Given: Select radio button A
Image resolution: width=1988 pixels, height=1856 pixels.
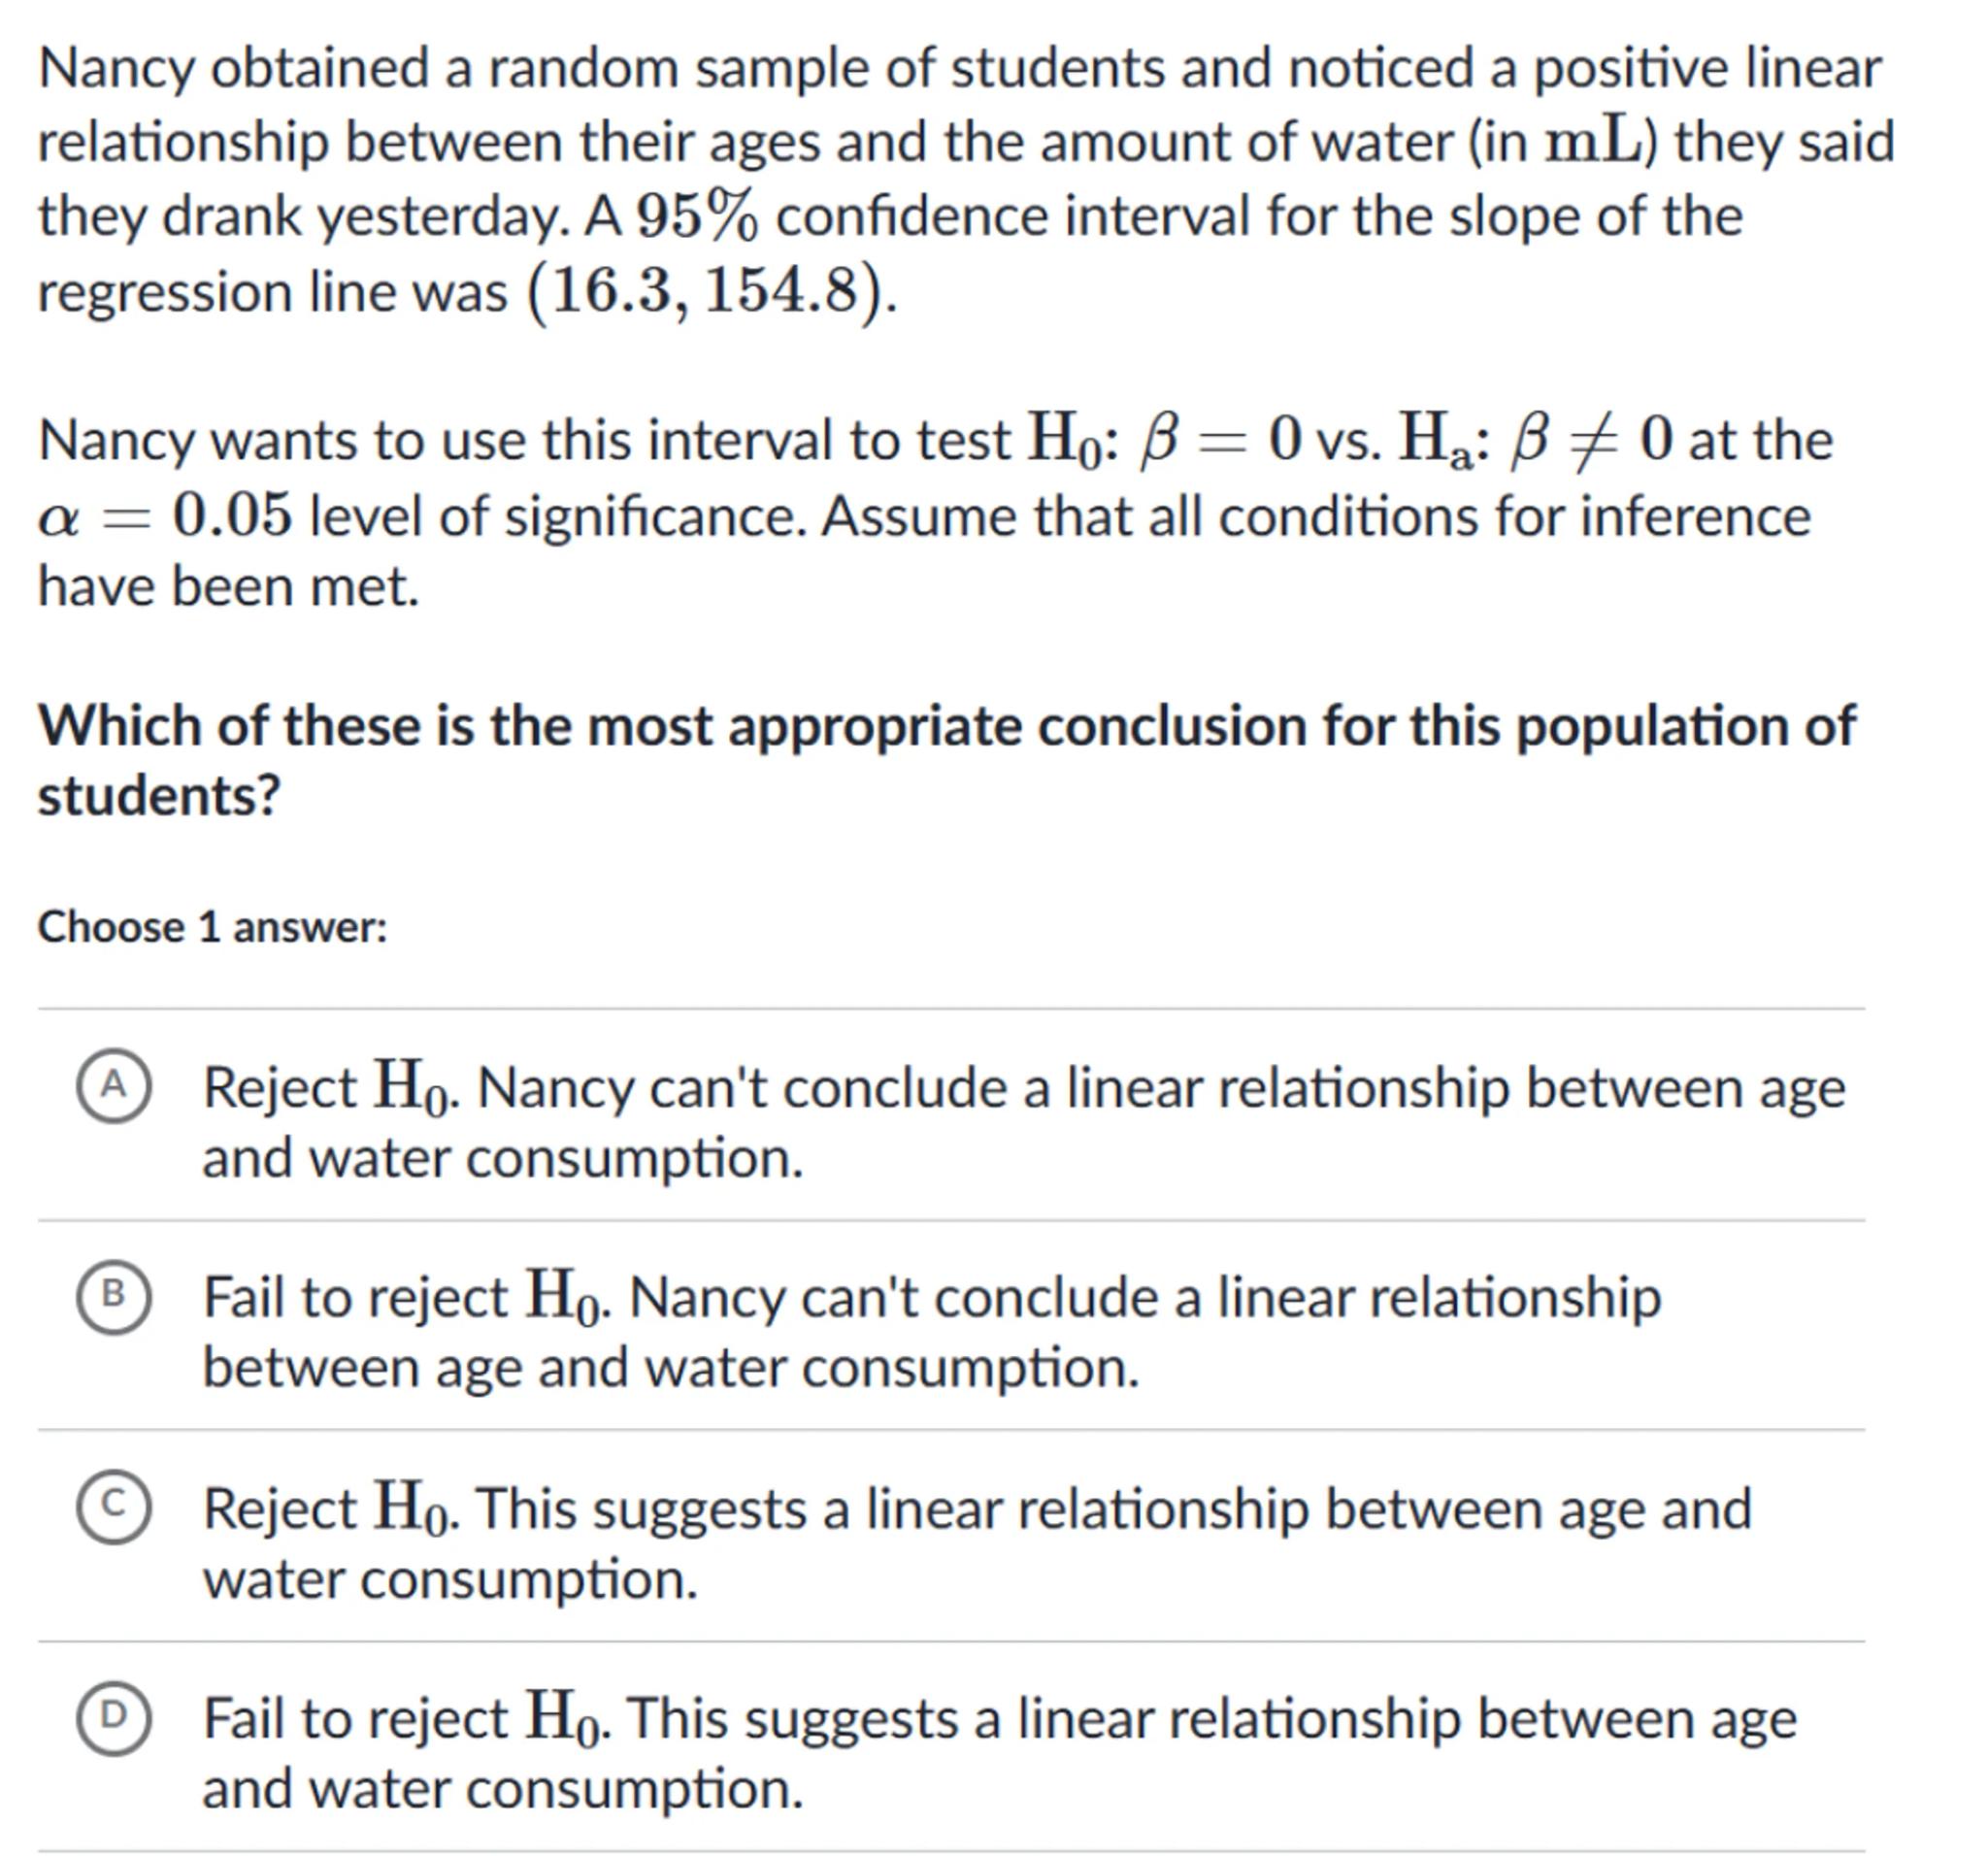Looking at the screenshot, I should click(x=114, y=1086).
